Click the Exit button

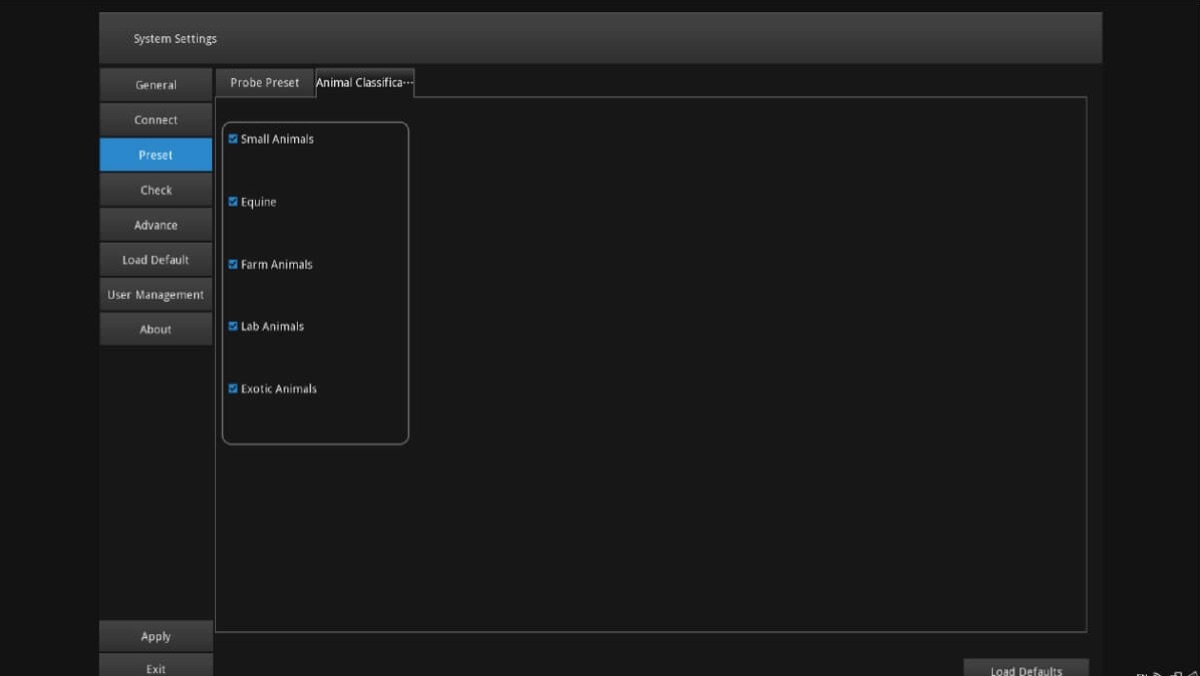pyautogui.click(x=156, y=668)
